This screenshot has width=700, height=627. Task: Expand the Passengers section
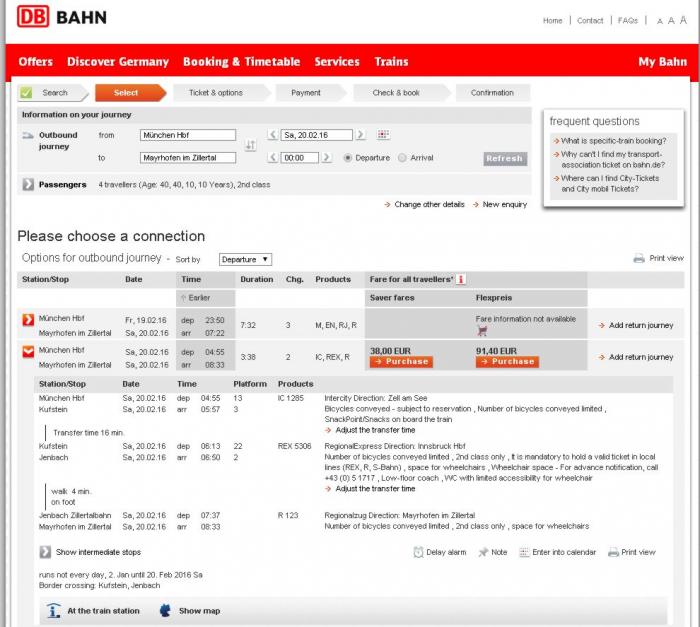click(x=28, y=184)
